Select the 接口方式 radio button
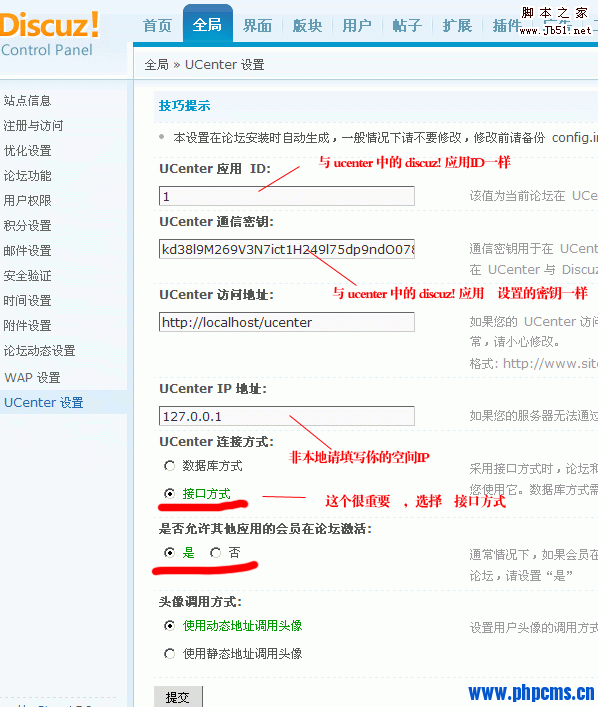 [x=169, y=493]
